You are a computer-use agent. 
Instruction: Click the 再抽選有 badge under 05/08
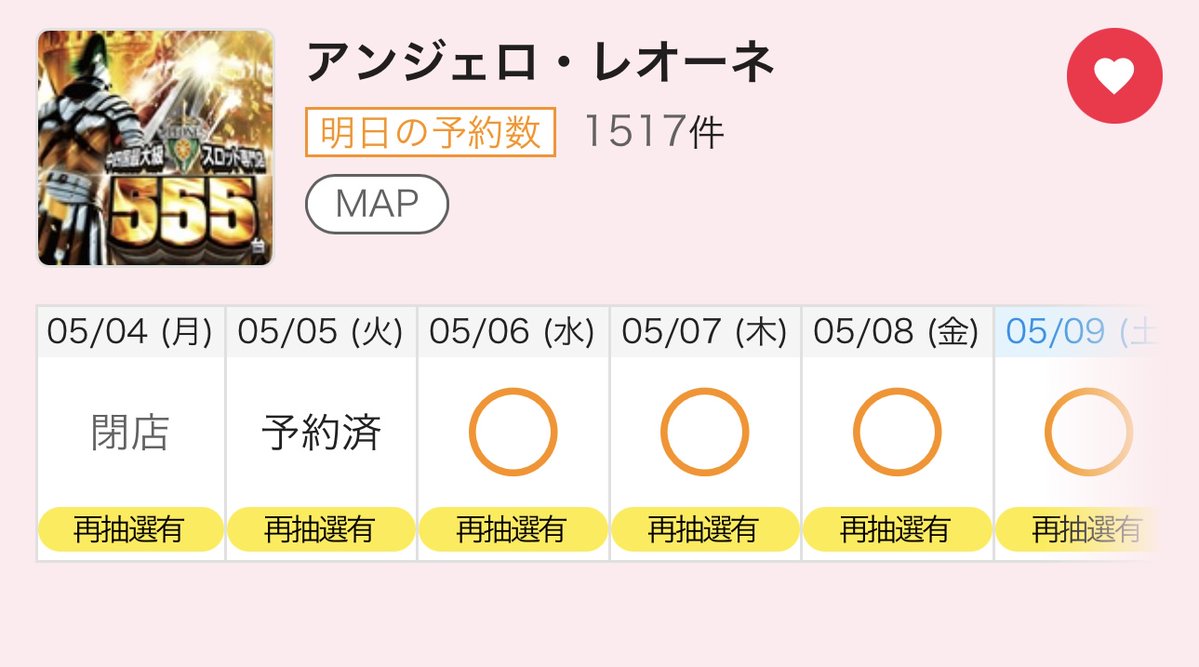[x=896, y=529]
